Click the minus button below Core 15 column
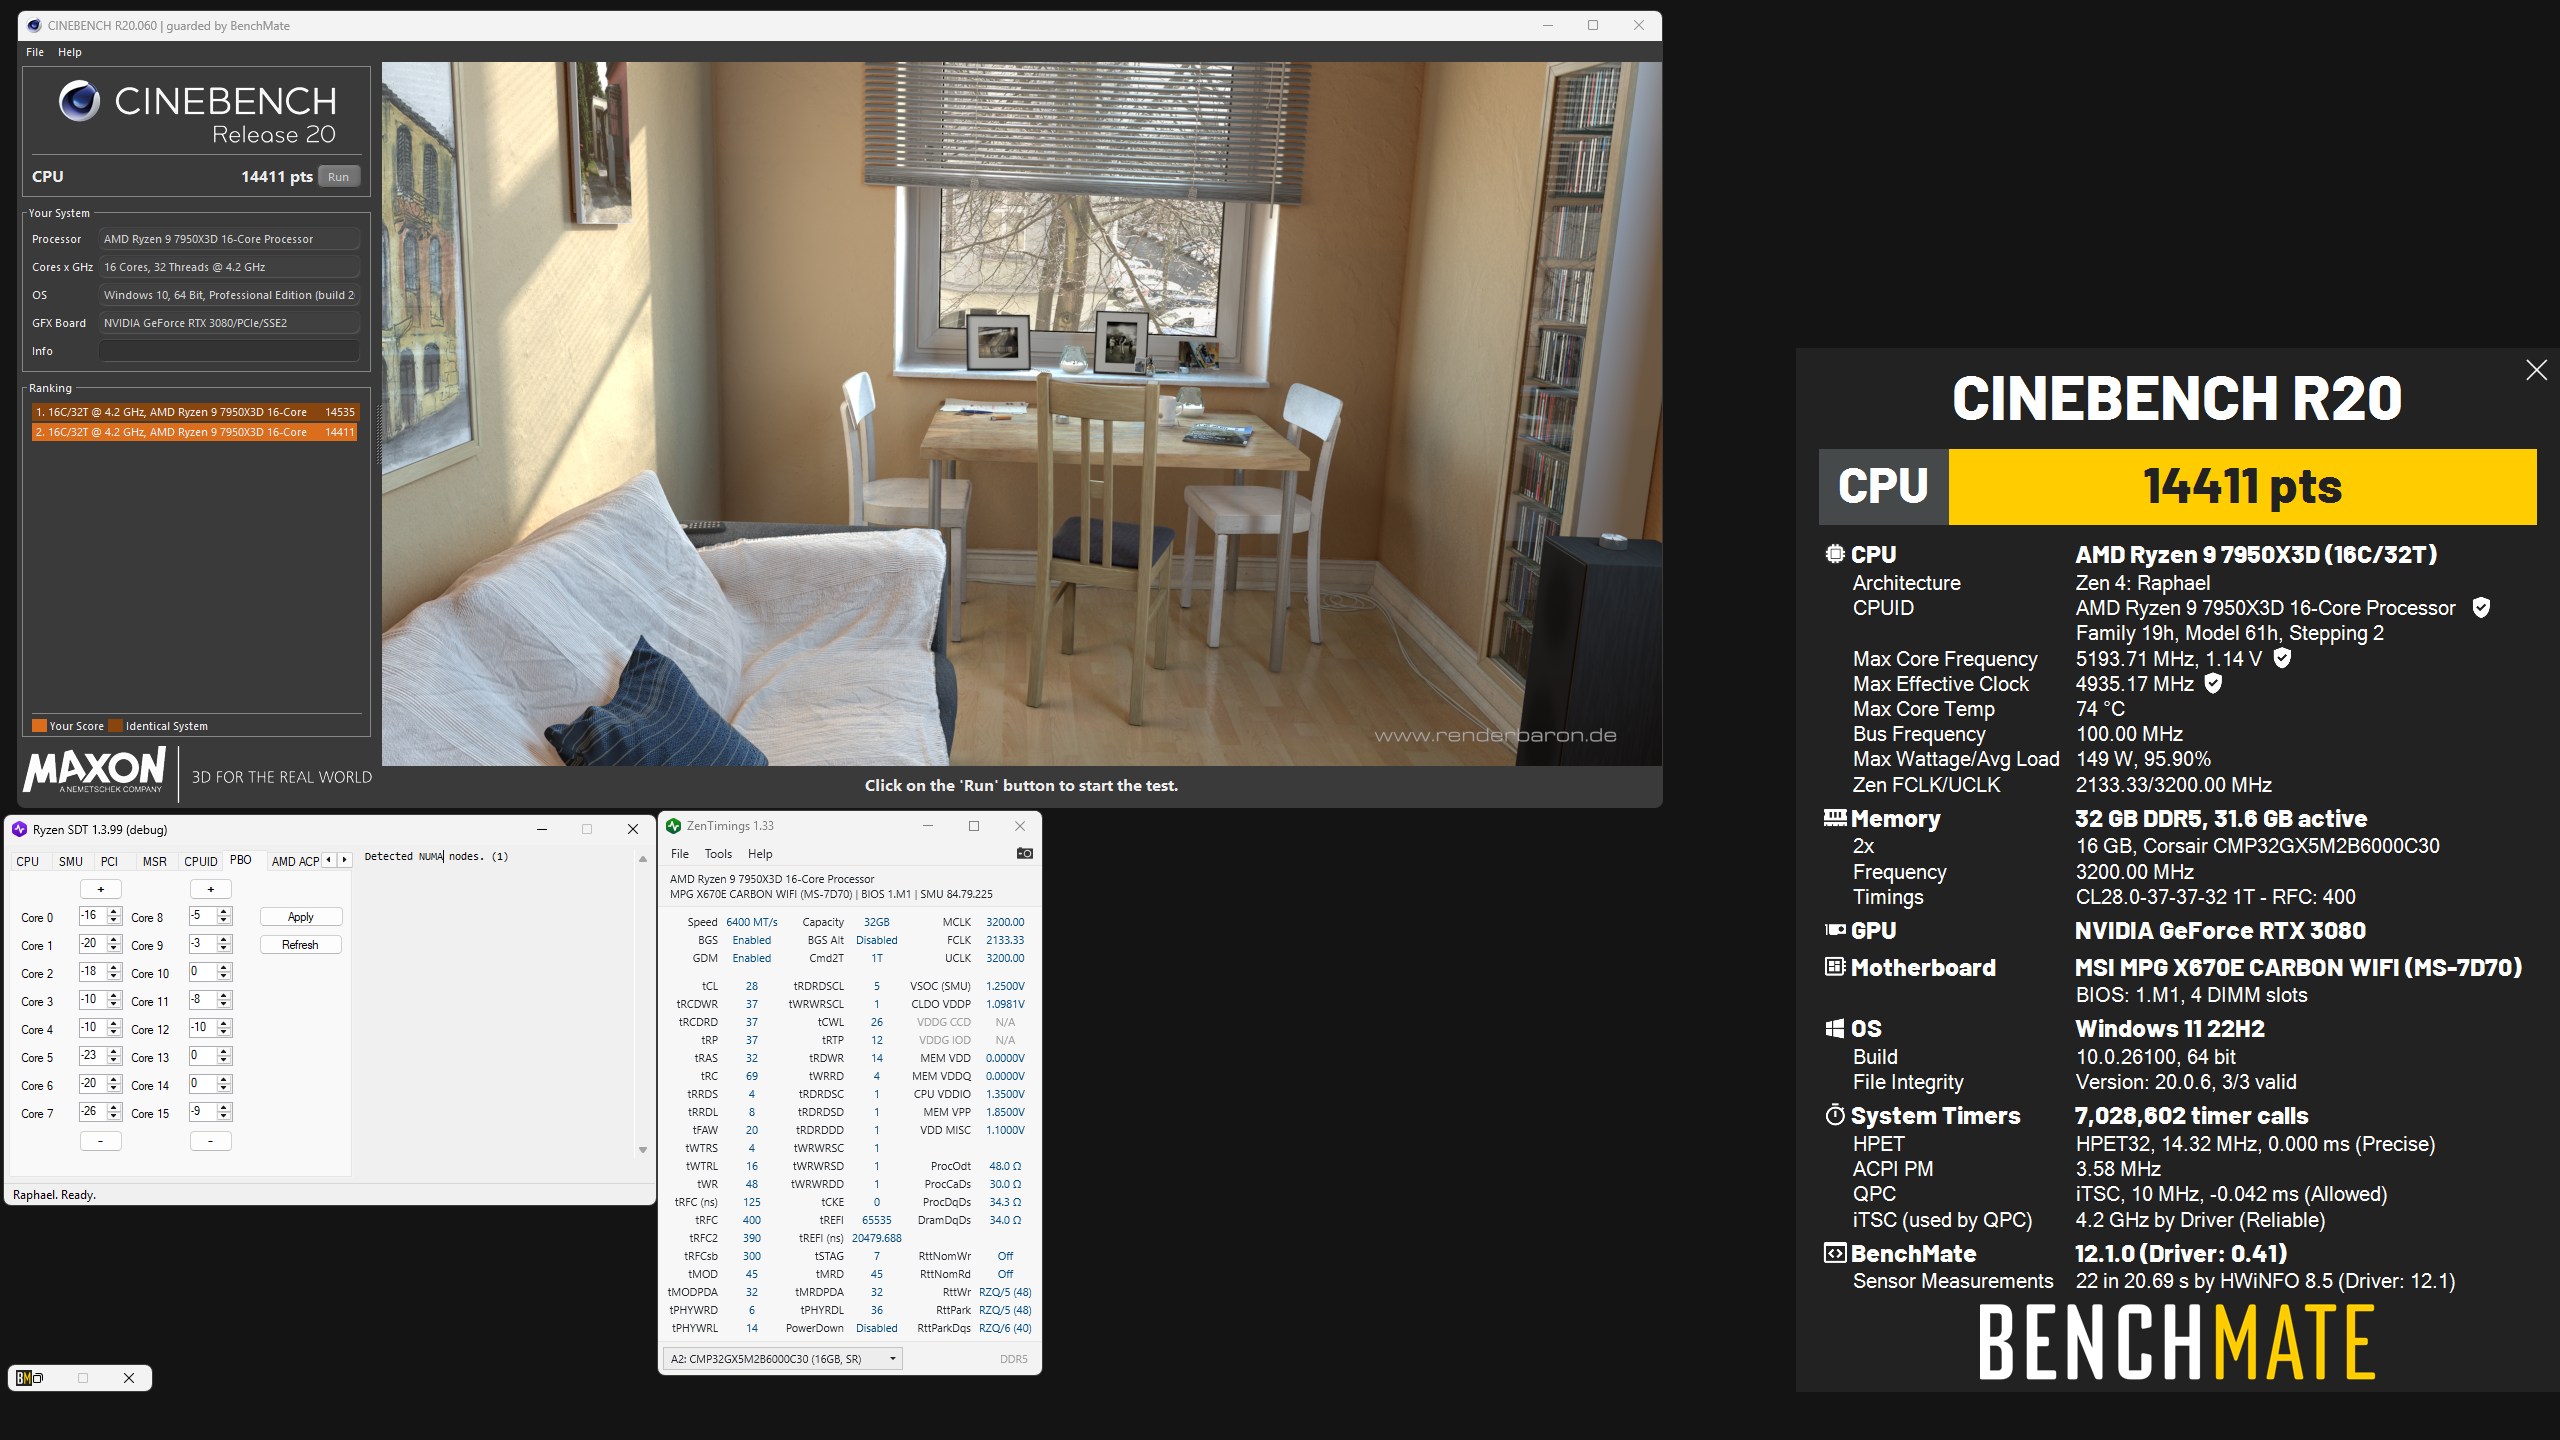 click(211, 1141)
